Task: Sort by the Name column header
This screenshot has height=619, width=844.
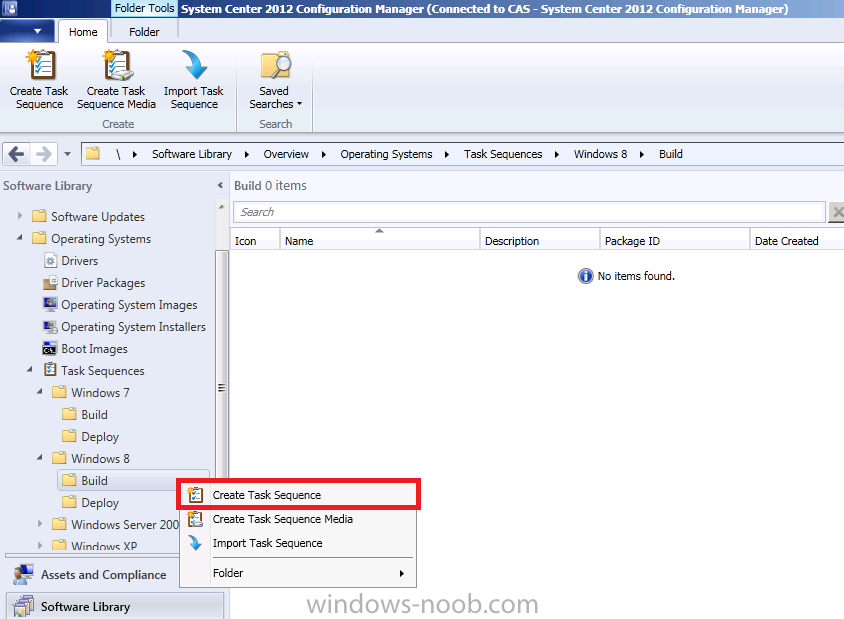Action: pyautogui.click(x=379, y=241)
